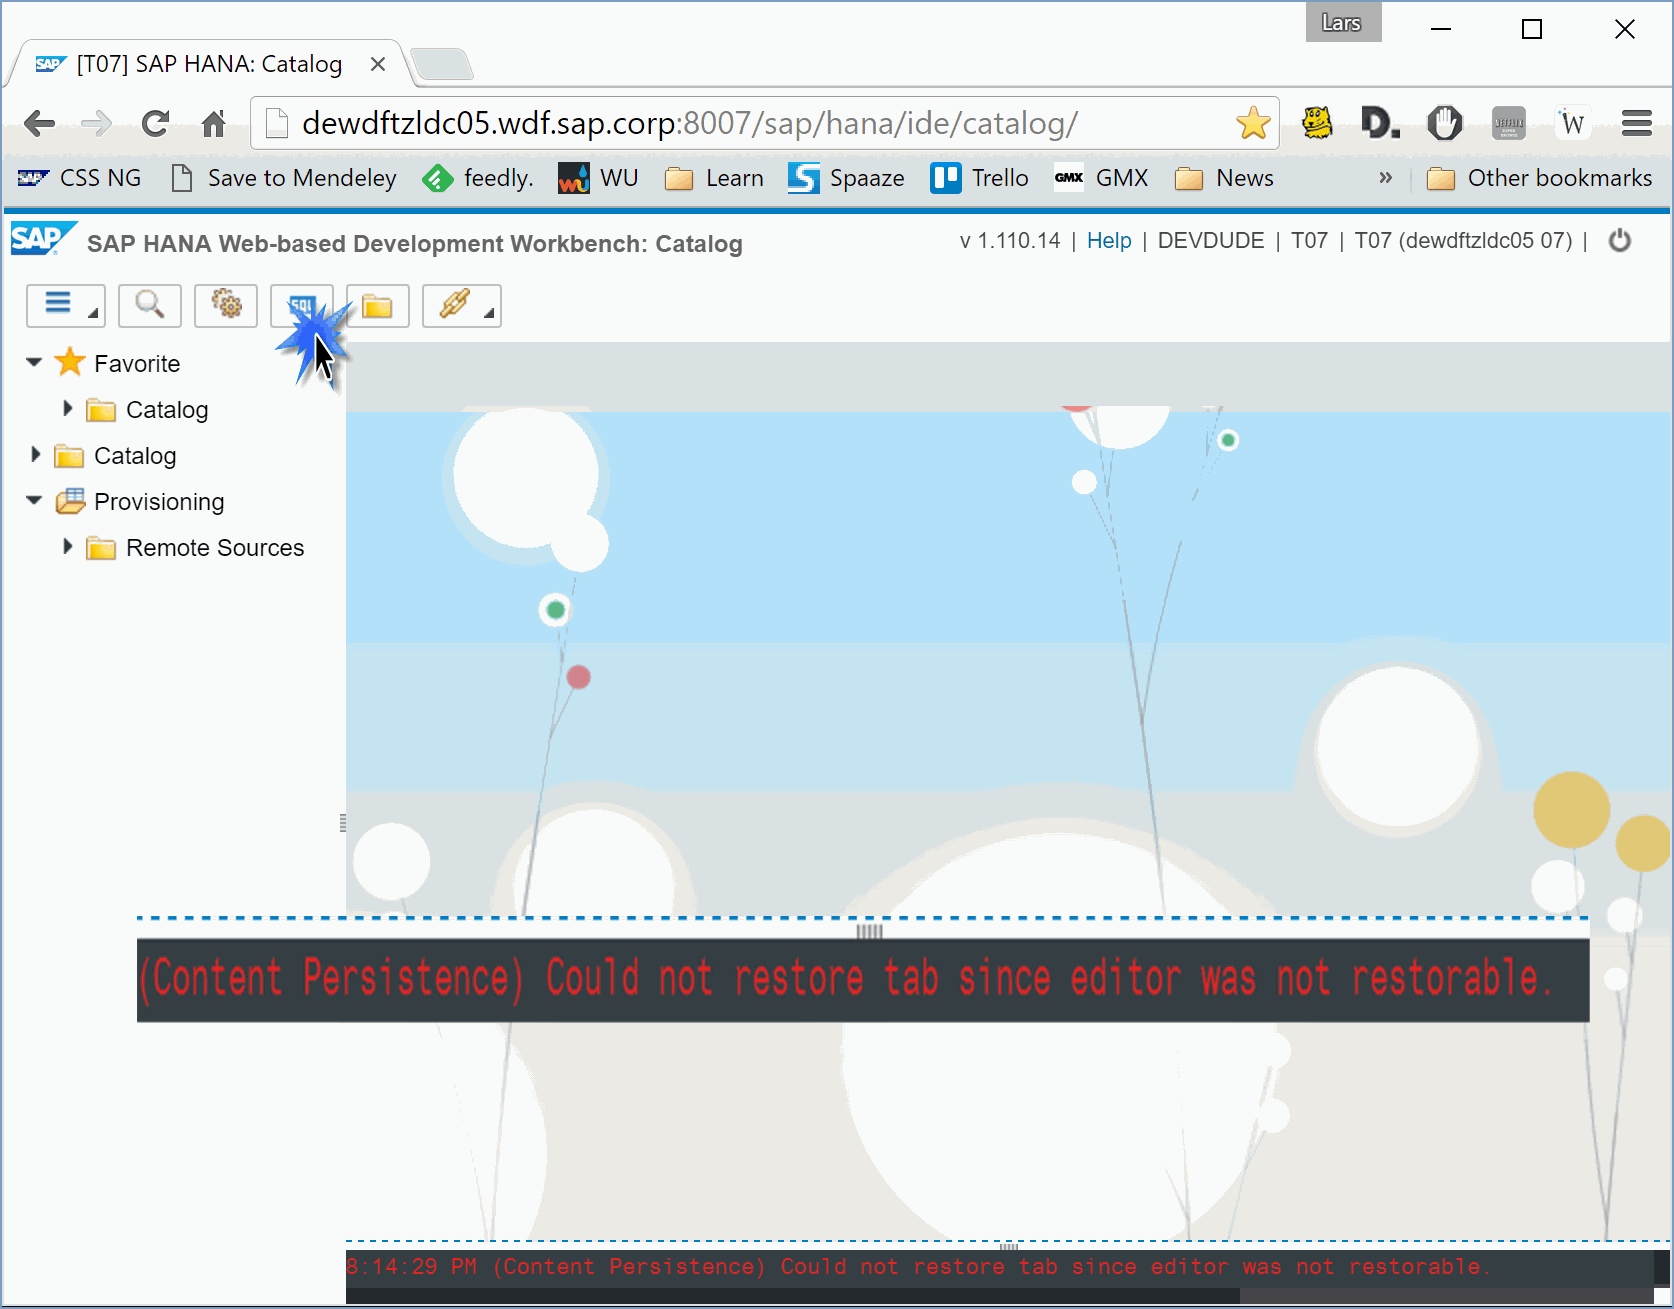Viewport: 1674px width, 1309px height.
Task: Reload the page
Action: (x=155, y=124)
